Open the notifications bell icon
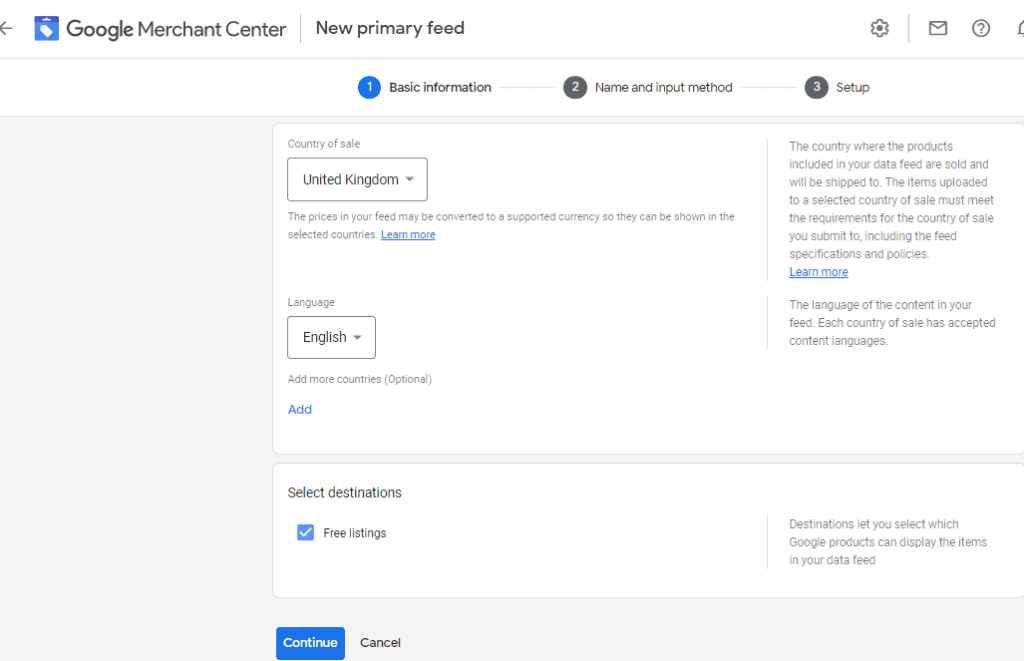Screen dimensions: 1024x661 1020,28
